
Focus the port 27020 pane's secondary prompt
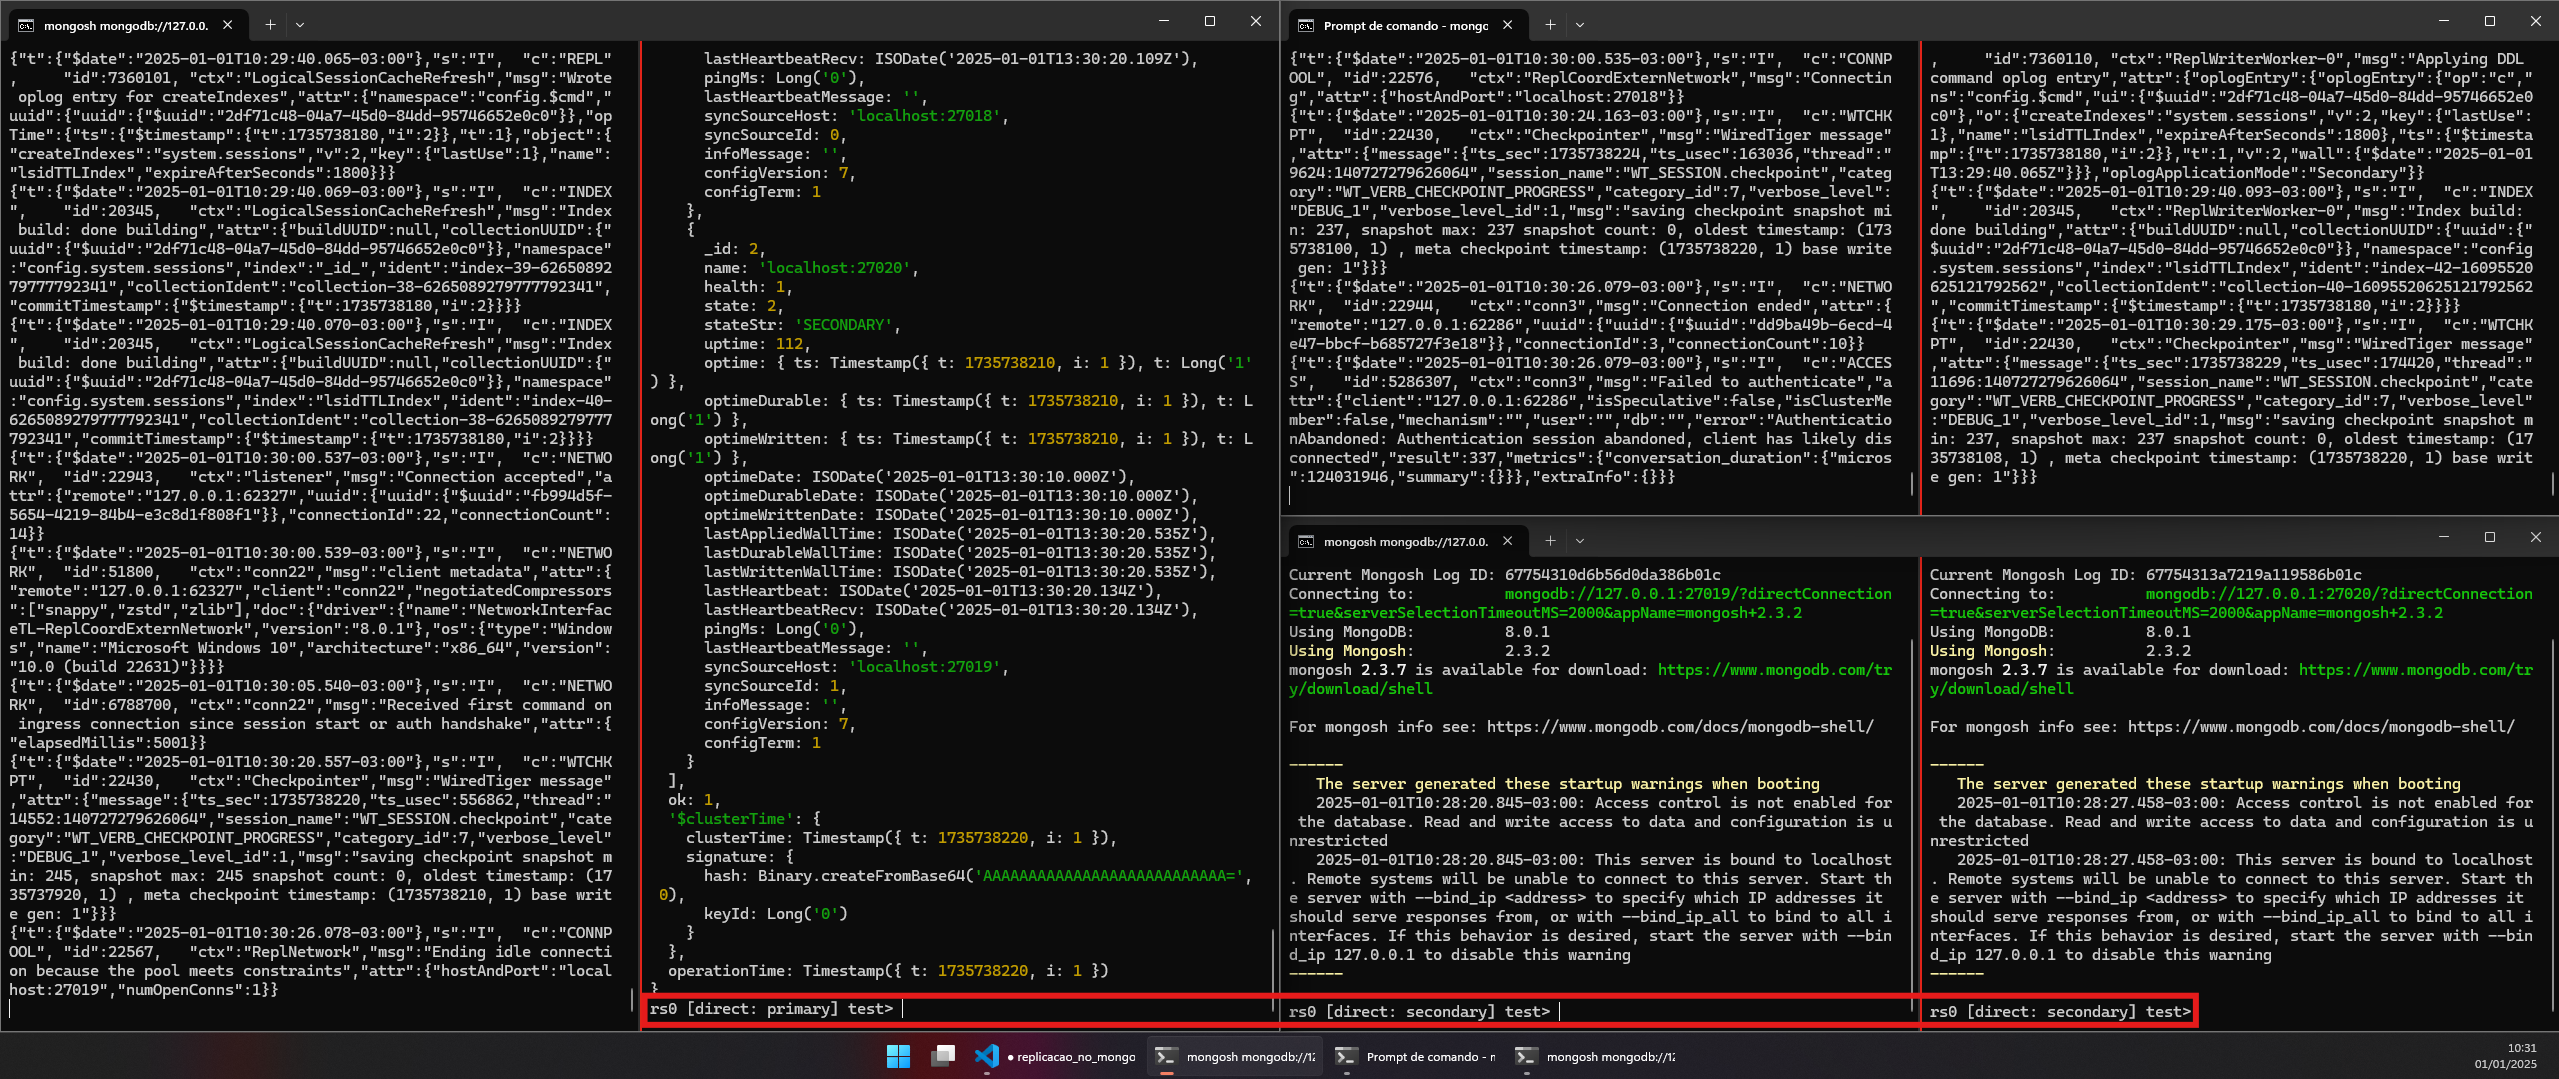point(2060,1012)
